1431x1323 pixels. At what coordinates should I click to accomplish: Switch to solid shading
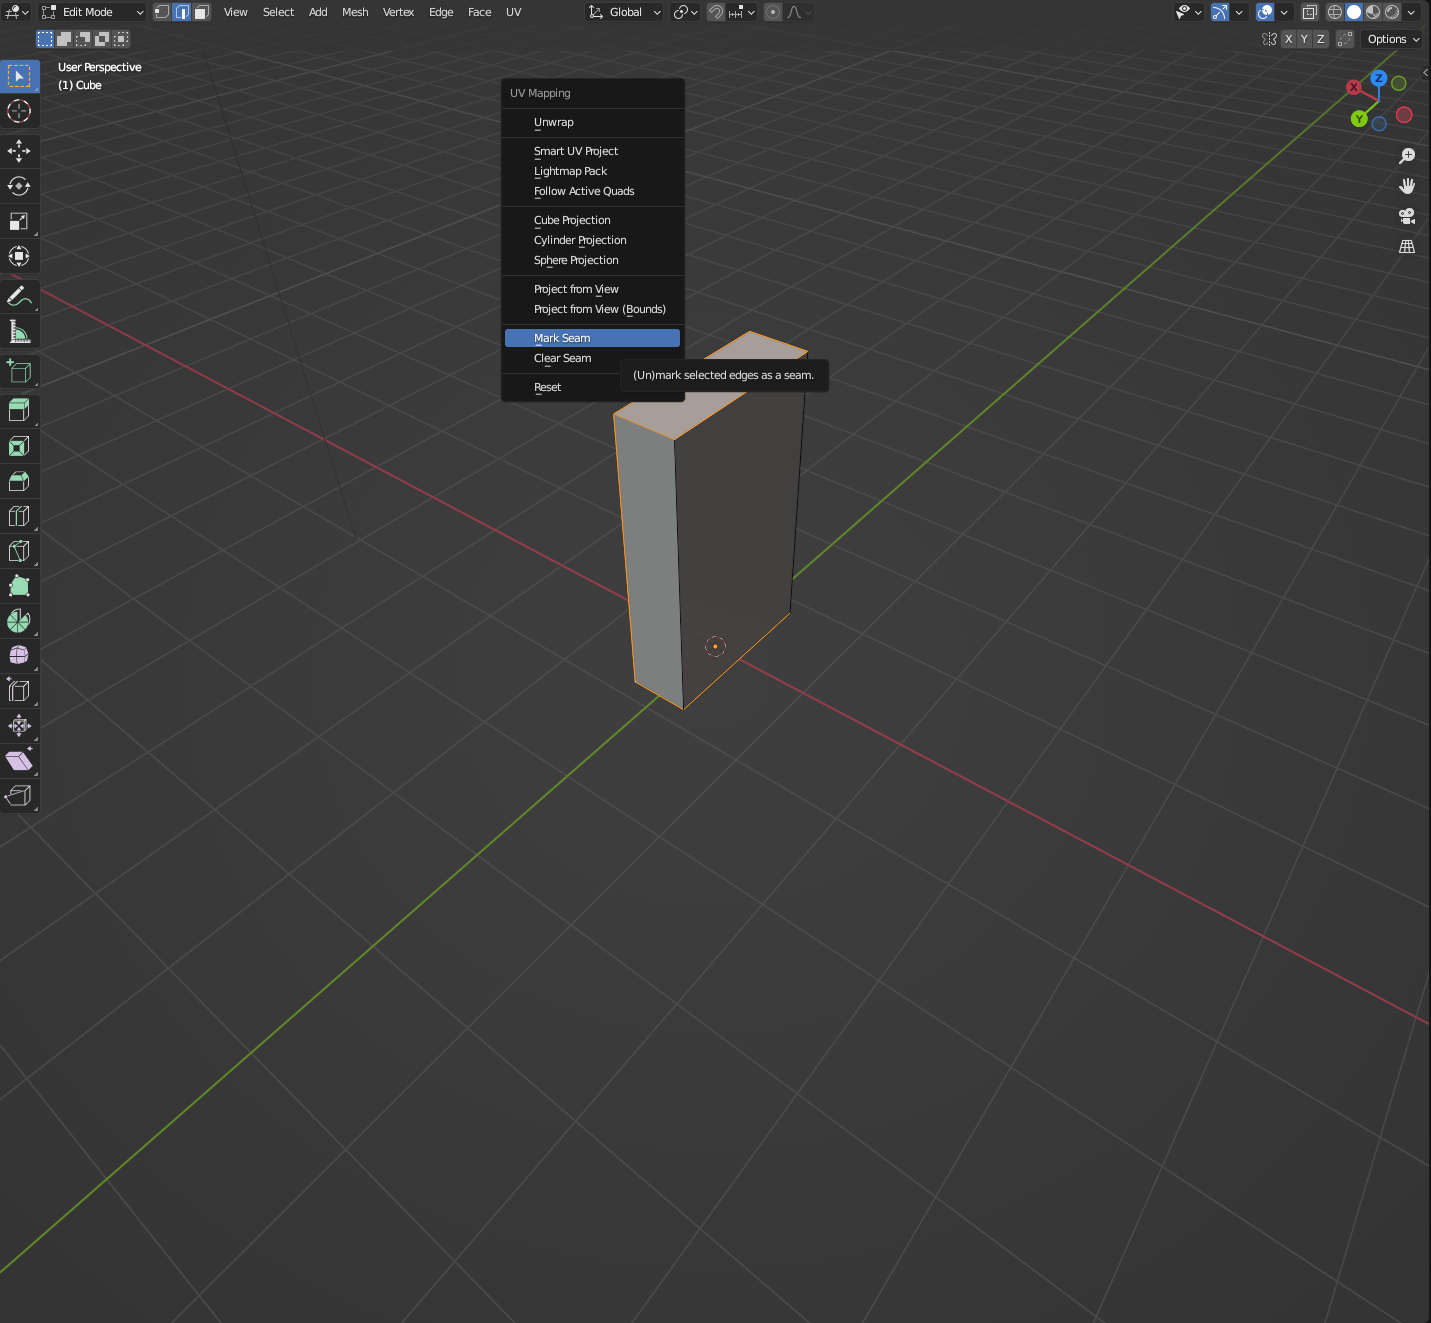coord(1354,12)
